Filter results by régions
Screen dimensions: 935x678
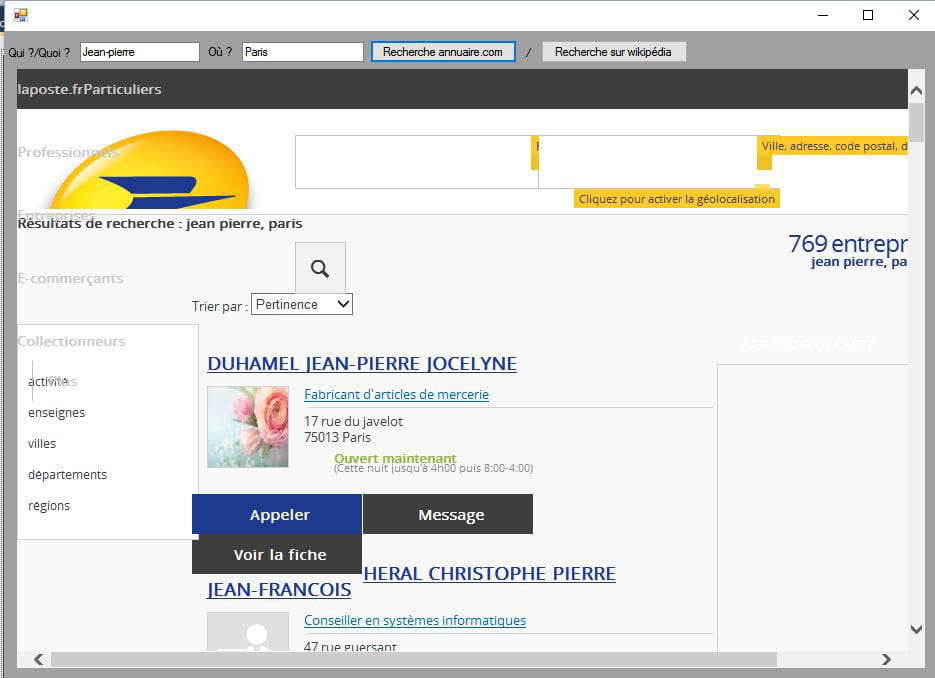click(49, 506)
